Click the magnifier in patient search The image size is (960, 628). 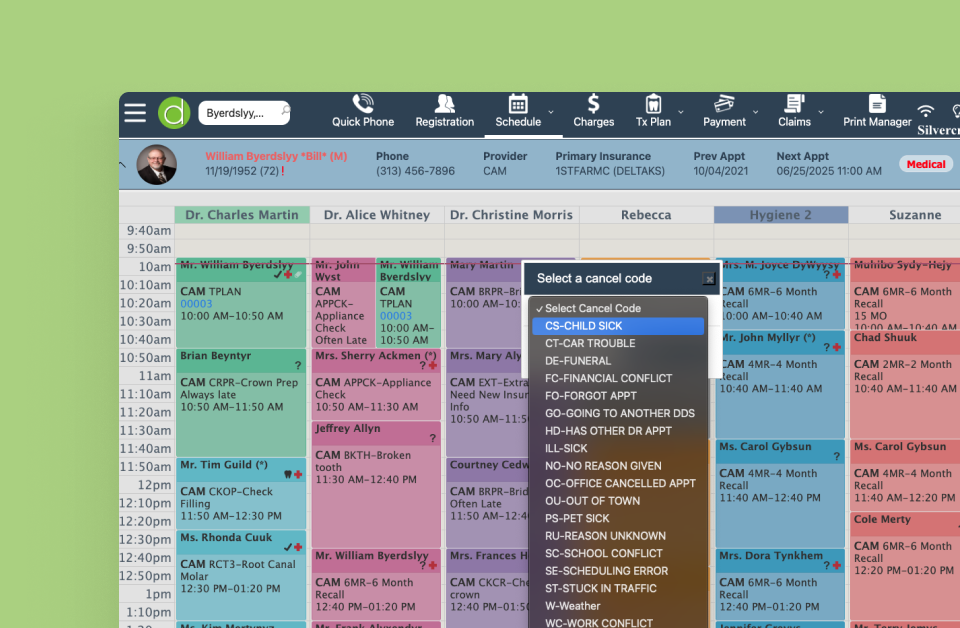284,112
